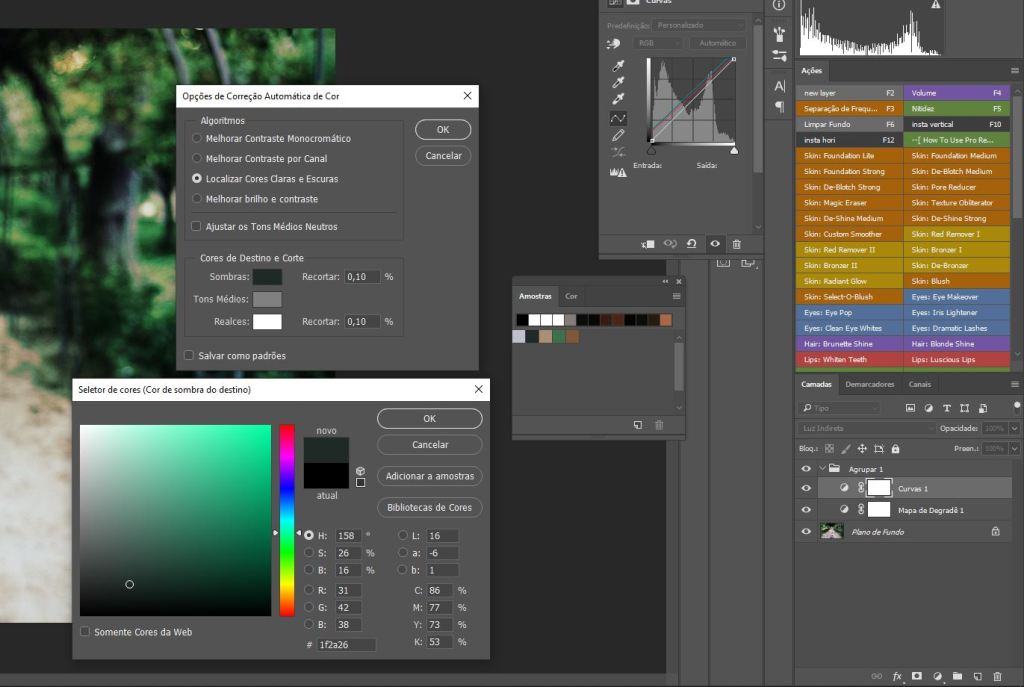Check Somente Cores da Web option
This screenshot has width=1024, height=687.
[x=85, y=632]
